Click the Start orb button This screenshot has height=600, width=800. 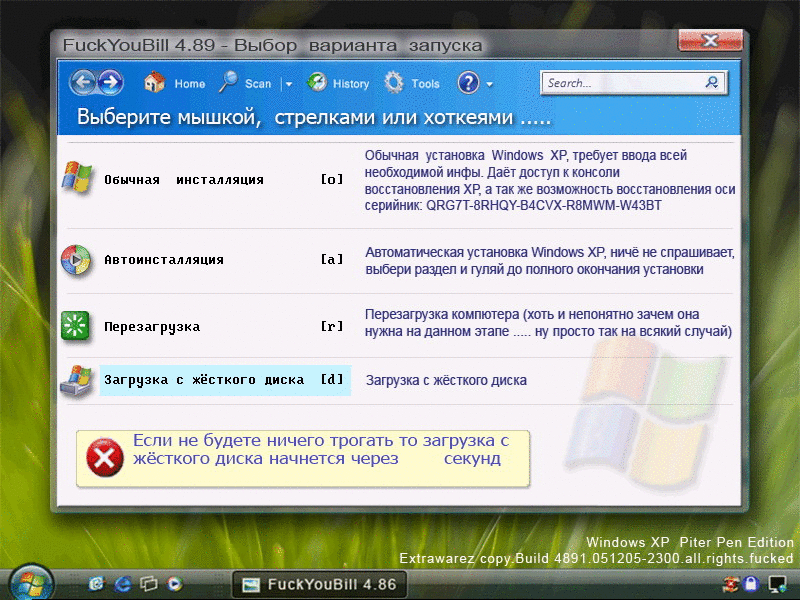pyautogui.click(x=31, y=583)
